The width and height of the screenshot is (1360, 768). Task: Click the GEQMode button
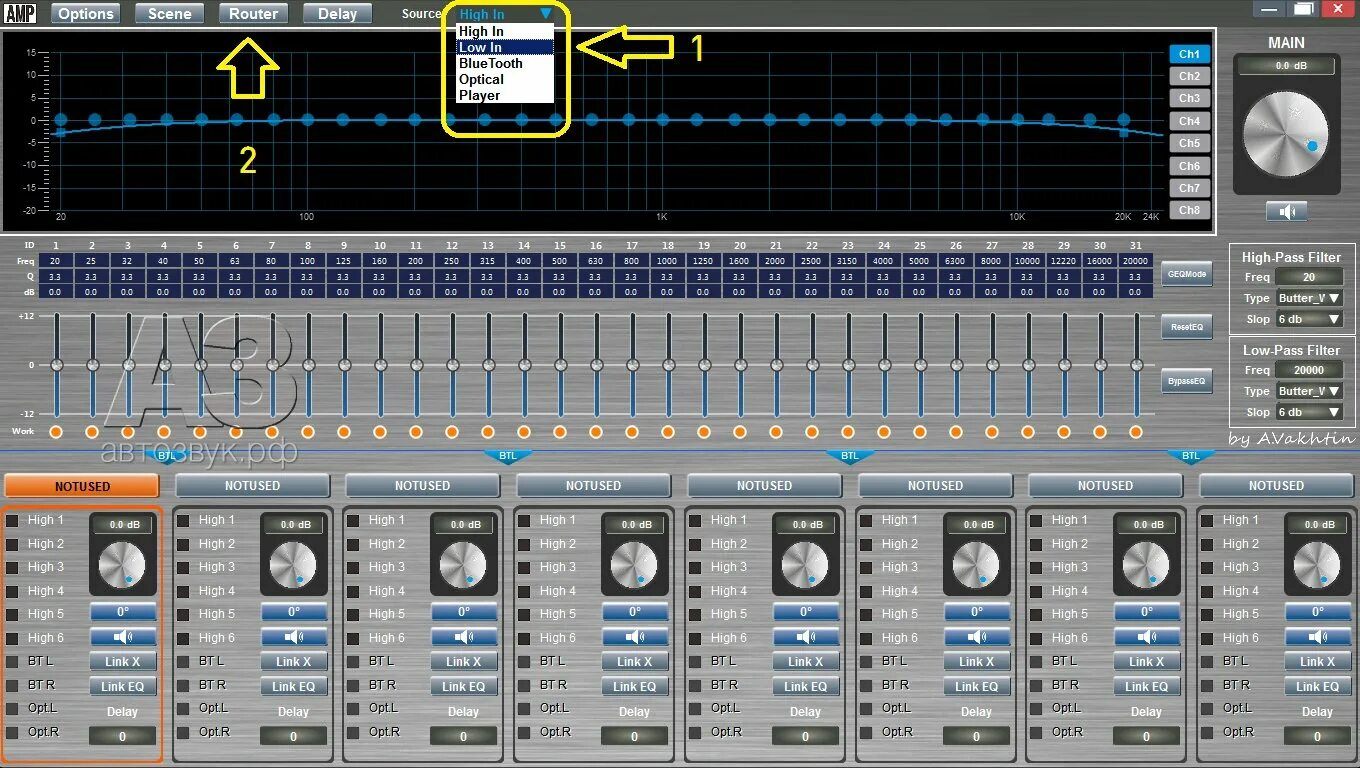pyautogui.click(x=1186, y=273)
